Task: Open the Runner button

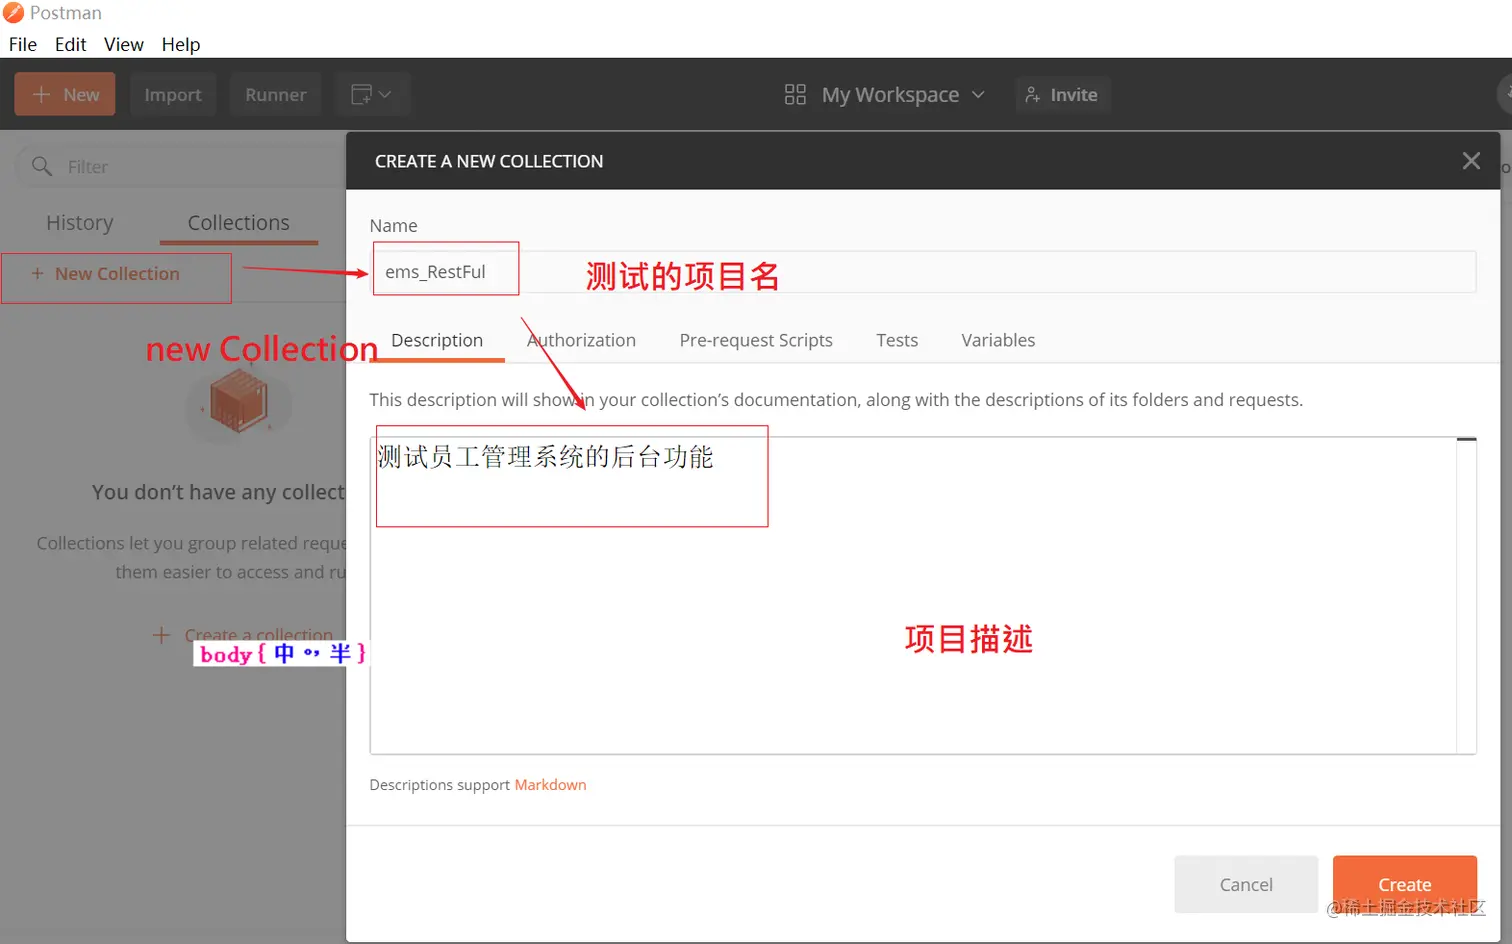Action: click(276, 94)
